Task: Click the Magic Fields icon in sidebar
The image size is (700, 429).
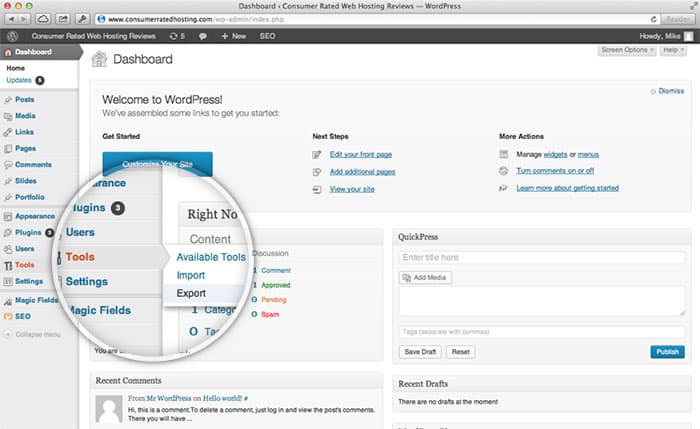Action: pyautogui.click(x=8, y=301)
